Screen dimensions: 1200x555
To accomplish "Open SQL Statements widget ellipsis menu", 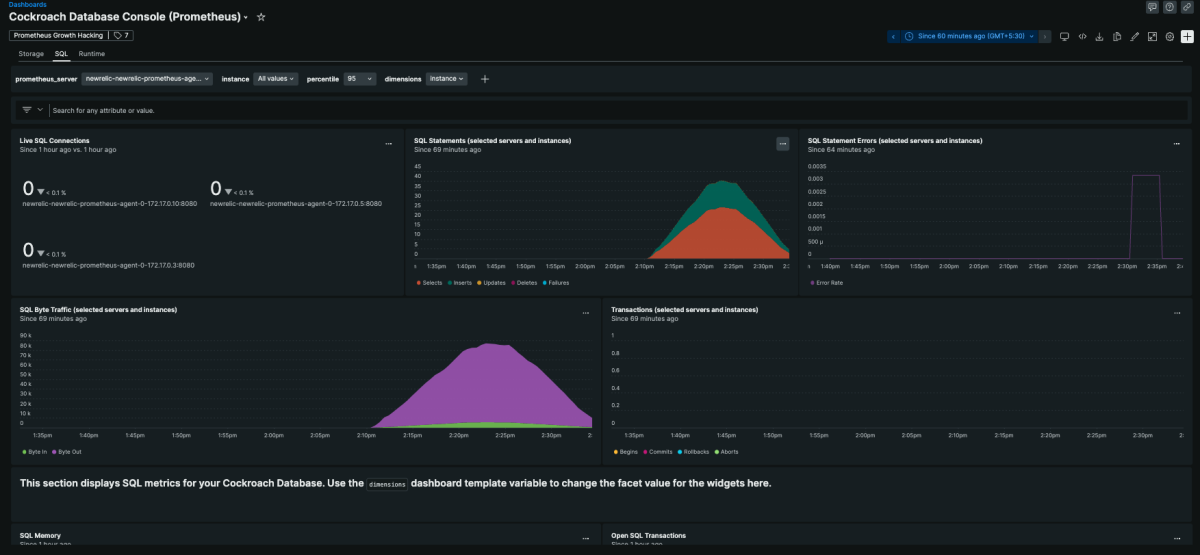I will (783, 145).
